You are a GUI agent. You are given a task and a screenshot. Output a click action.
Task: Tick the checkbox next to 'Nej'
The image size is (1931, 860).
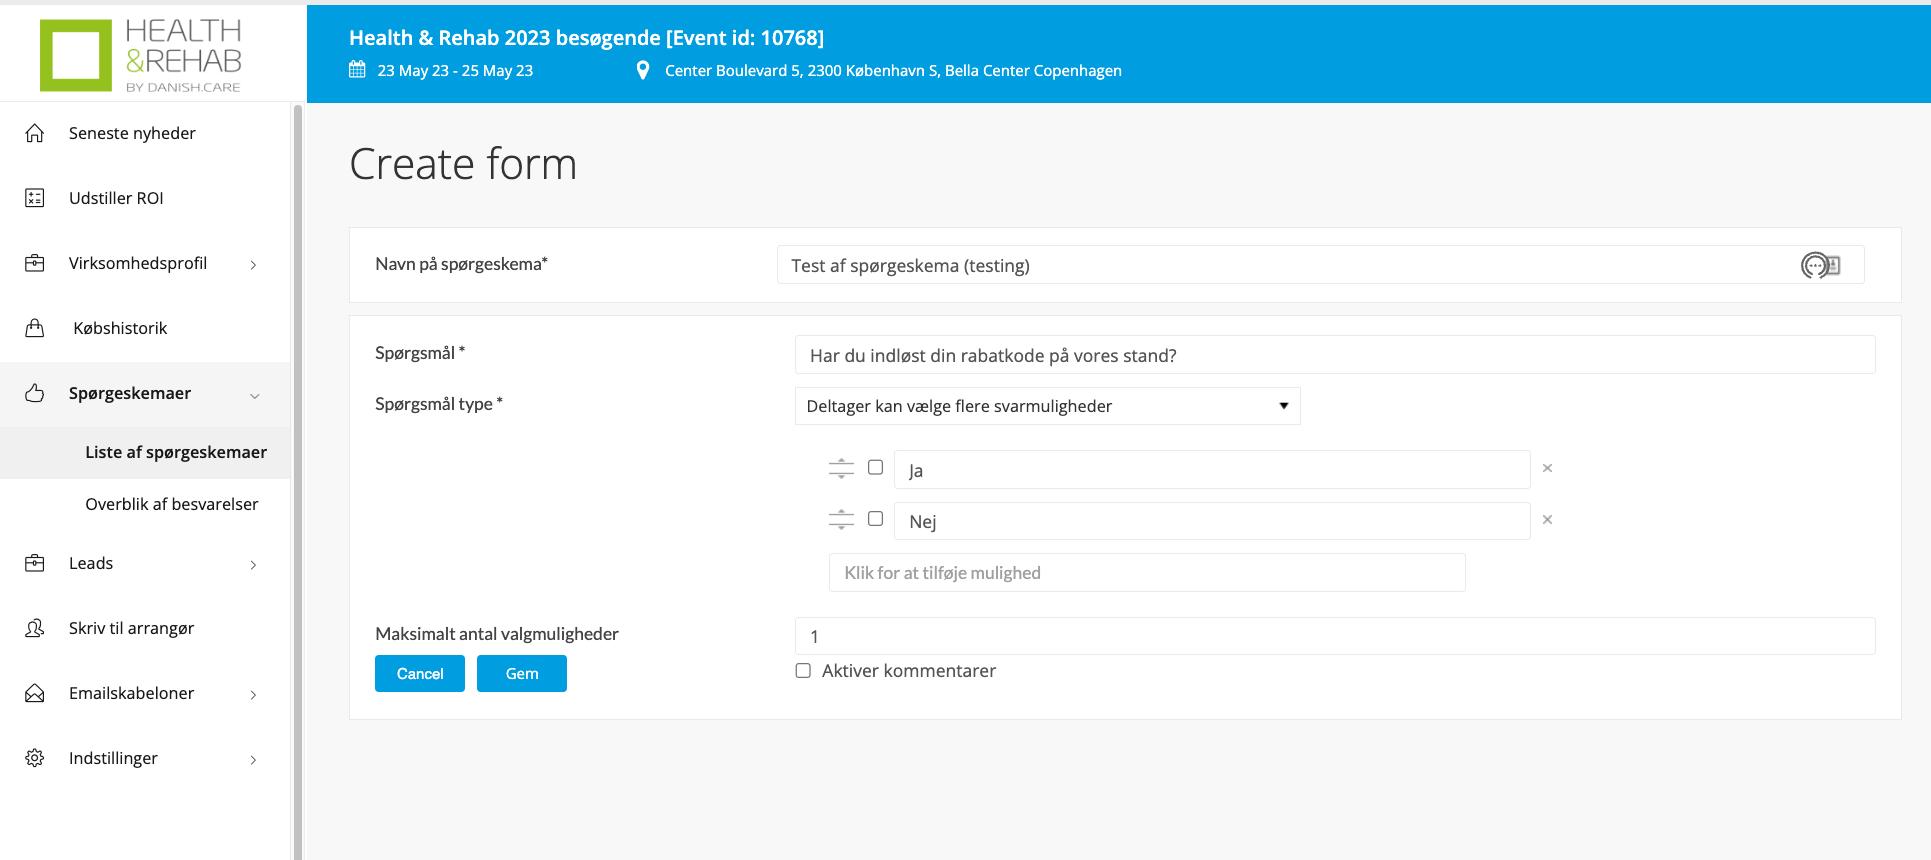[x=875, y=518]
